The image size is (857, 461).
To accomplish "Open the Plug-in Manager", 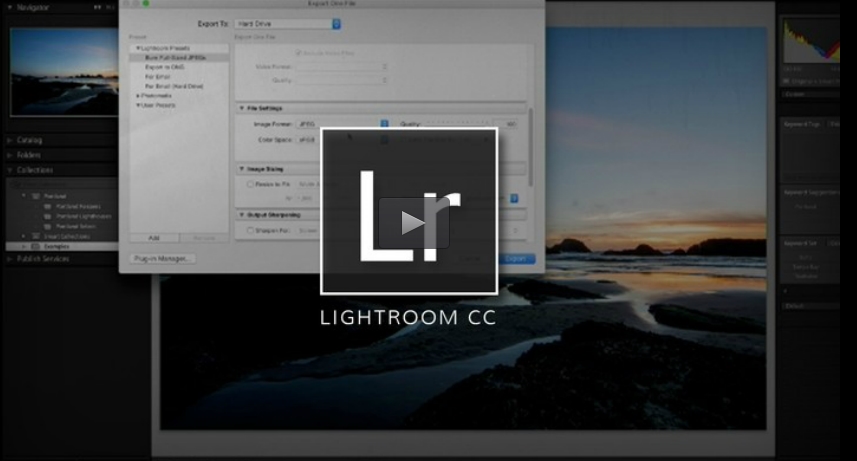I will click(x=163, y=259).
